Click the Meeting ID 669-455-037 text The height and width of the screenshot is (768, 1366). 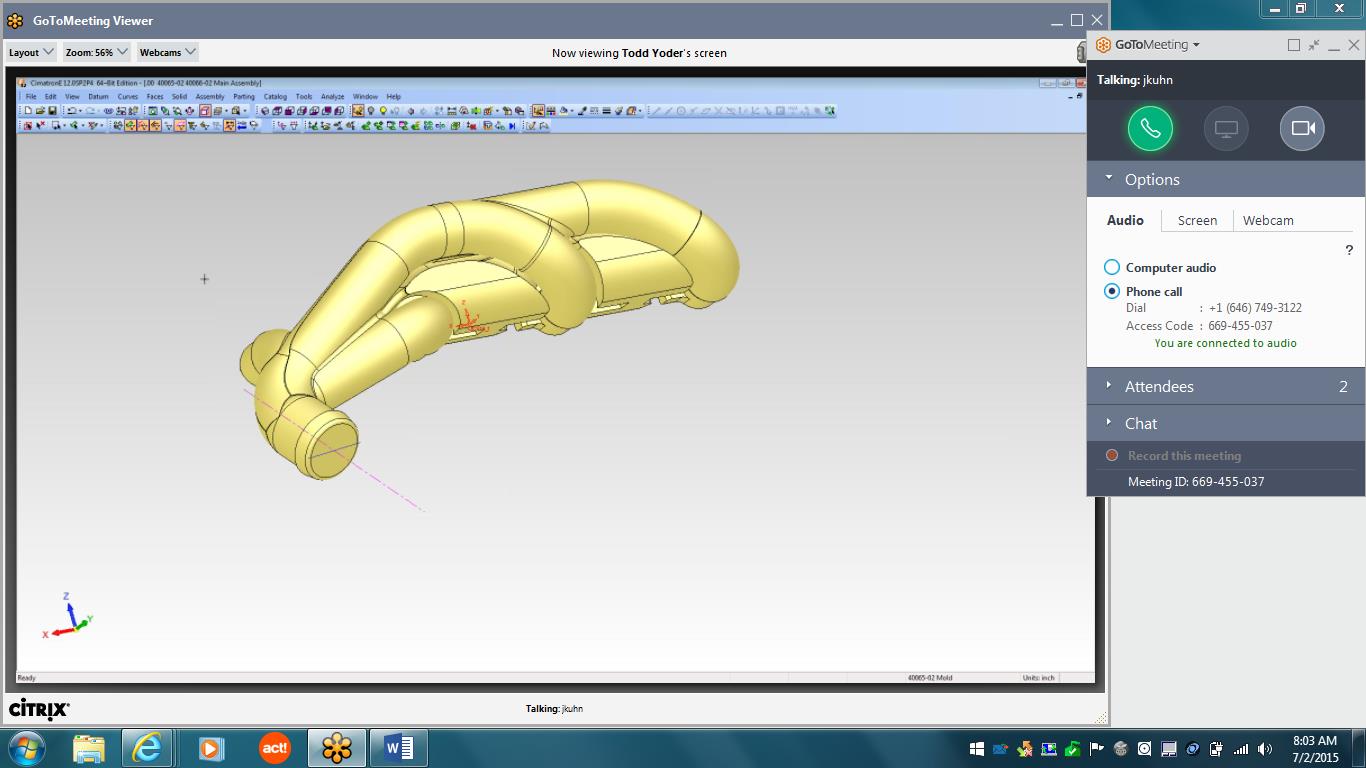pos(1196,481)
